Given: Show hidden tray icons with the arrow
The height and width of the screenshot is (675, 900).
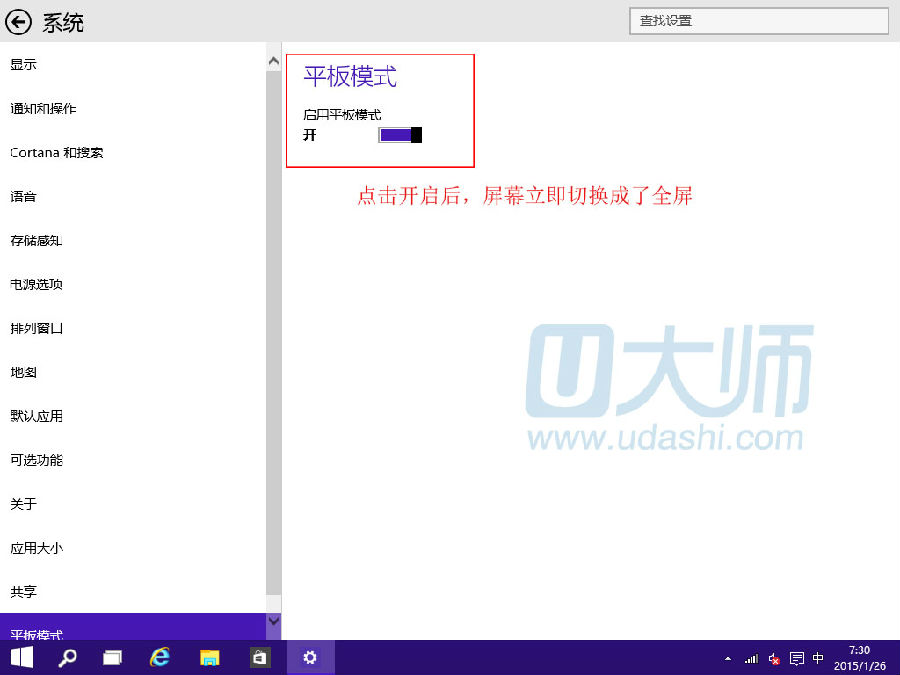Looking at the screenshot, I should point(727,658).
